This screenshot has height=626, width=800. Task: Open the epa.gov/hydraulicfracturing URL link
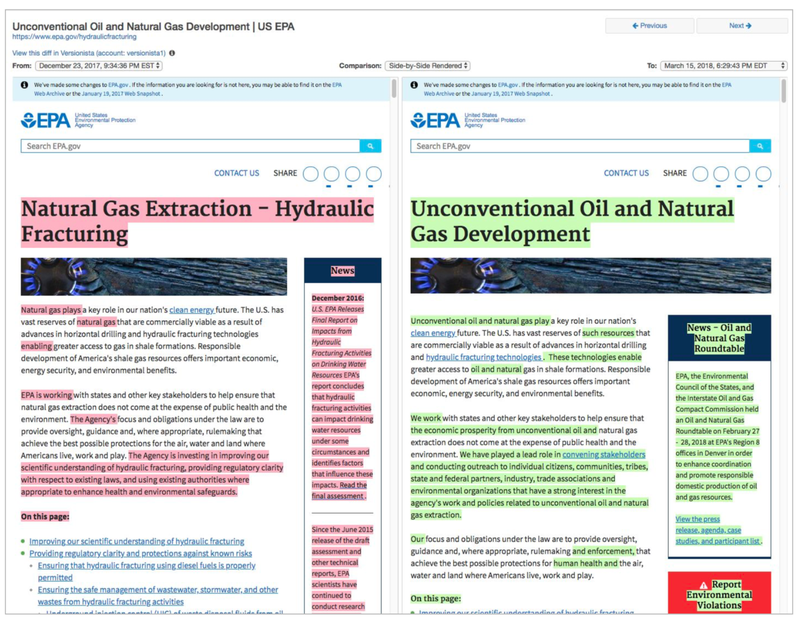[74, 37]
